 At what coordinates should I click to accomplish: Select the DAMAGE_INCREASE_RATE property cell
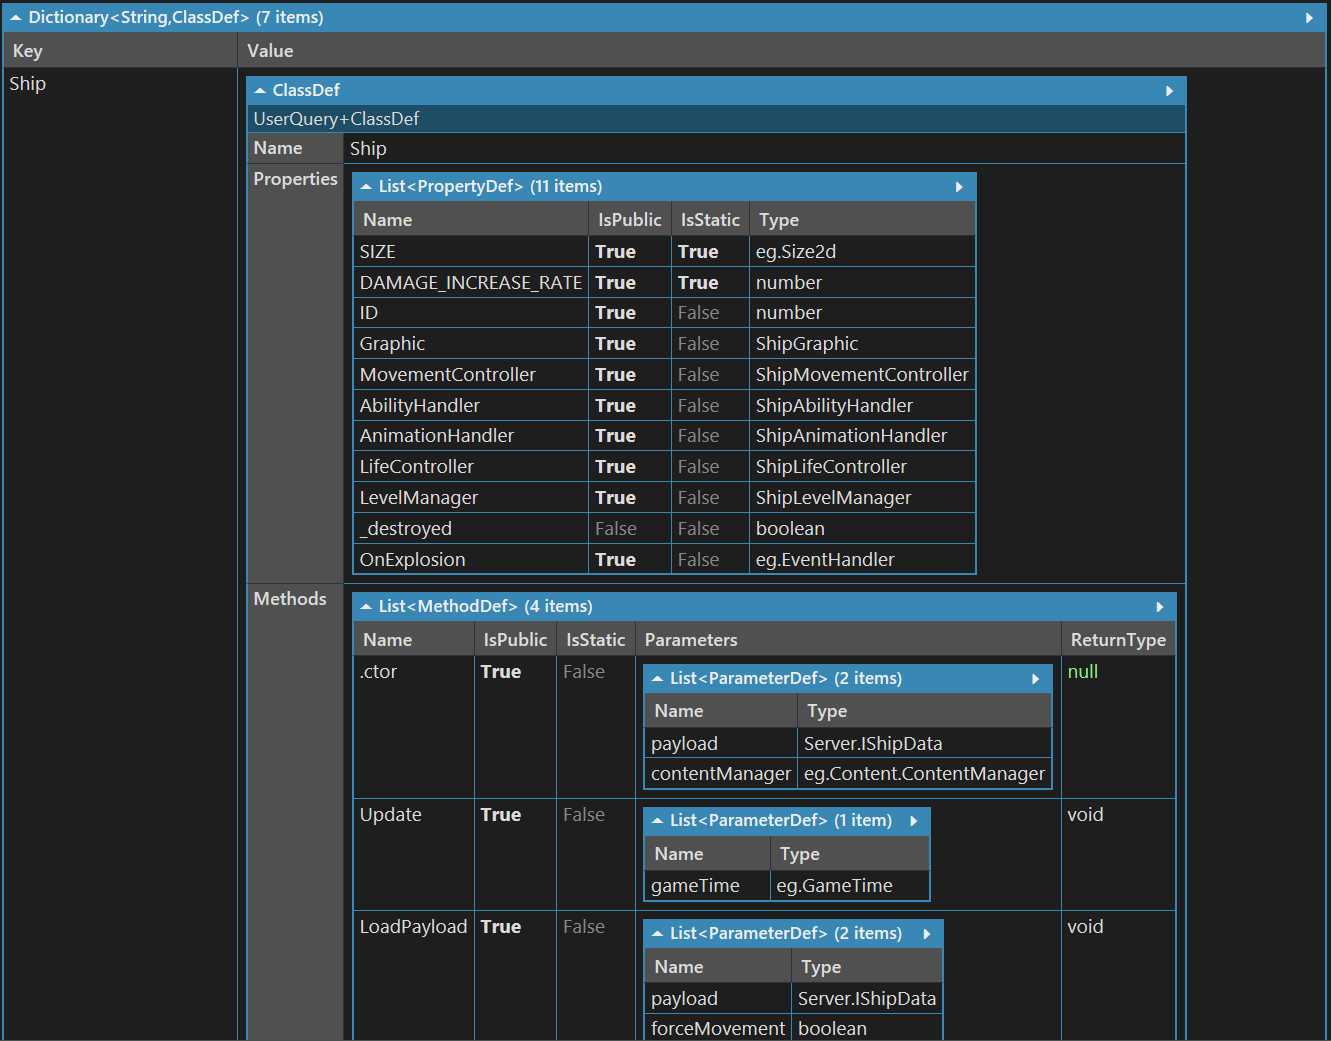tap(470, 283)
